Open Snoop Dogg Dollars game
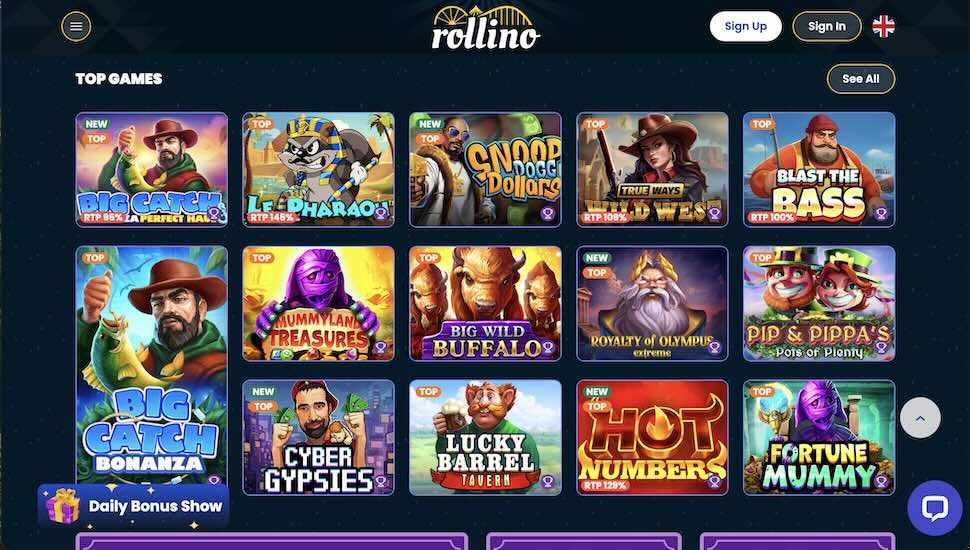This screenshot has height=550, width=970. pos(486,170)
